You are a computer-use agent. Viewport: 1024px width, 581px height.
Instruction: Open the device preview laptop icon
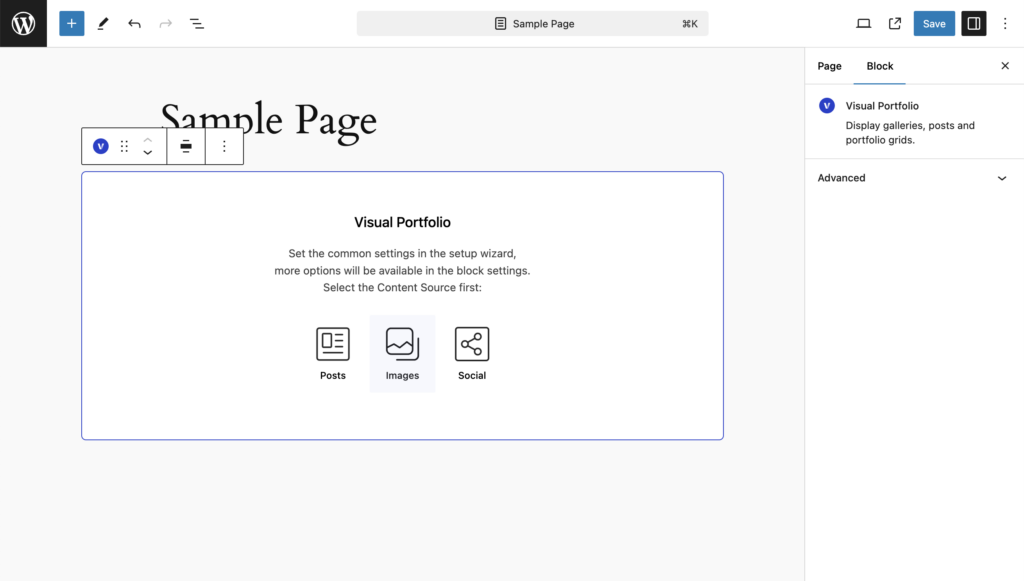(x=863, y=24)
